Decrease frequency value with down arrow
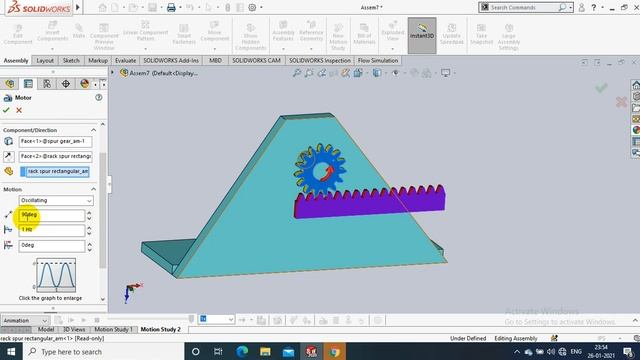The width and height of the screenshot is (640, 360). point(89,233)
